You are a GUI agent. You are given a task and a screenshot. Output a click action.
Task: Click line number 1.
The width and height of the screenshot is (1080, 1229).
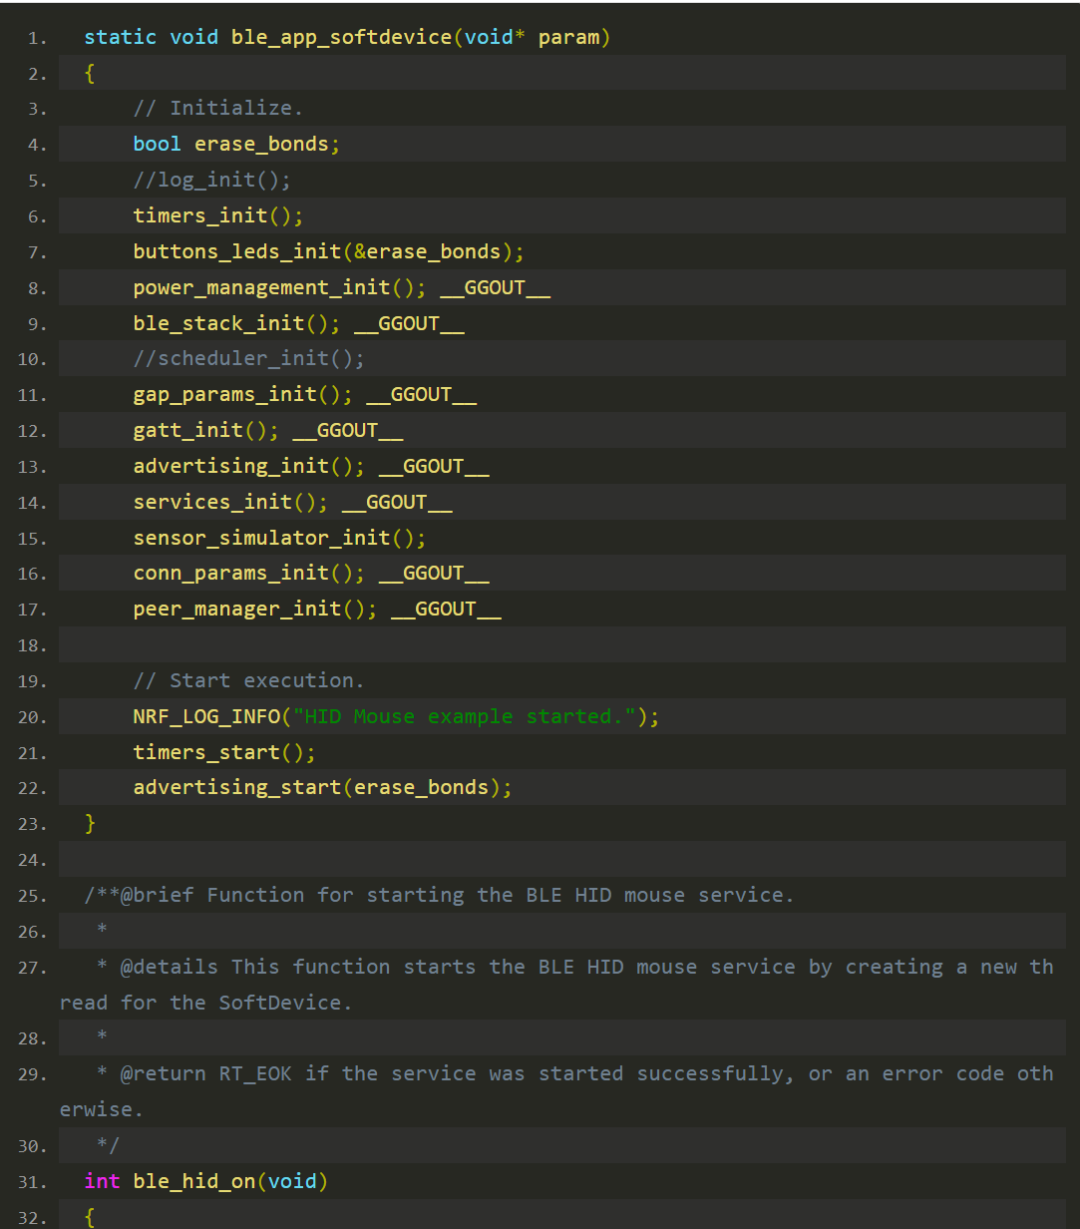(x=37, y=39)
